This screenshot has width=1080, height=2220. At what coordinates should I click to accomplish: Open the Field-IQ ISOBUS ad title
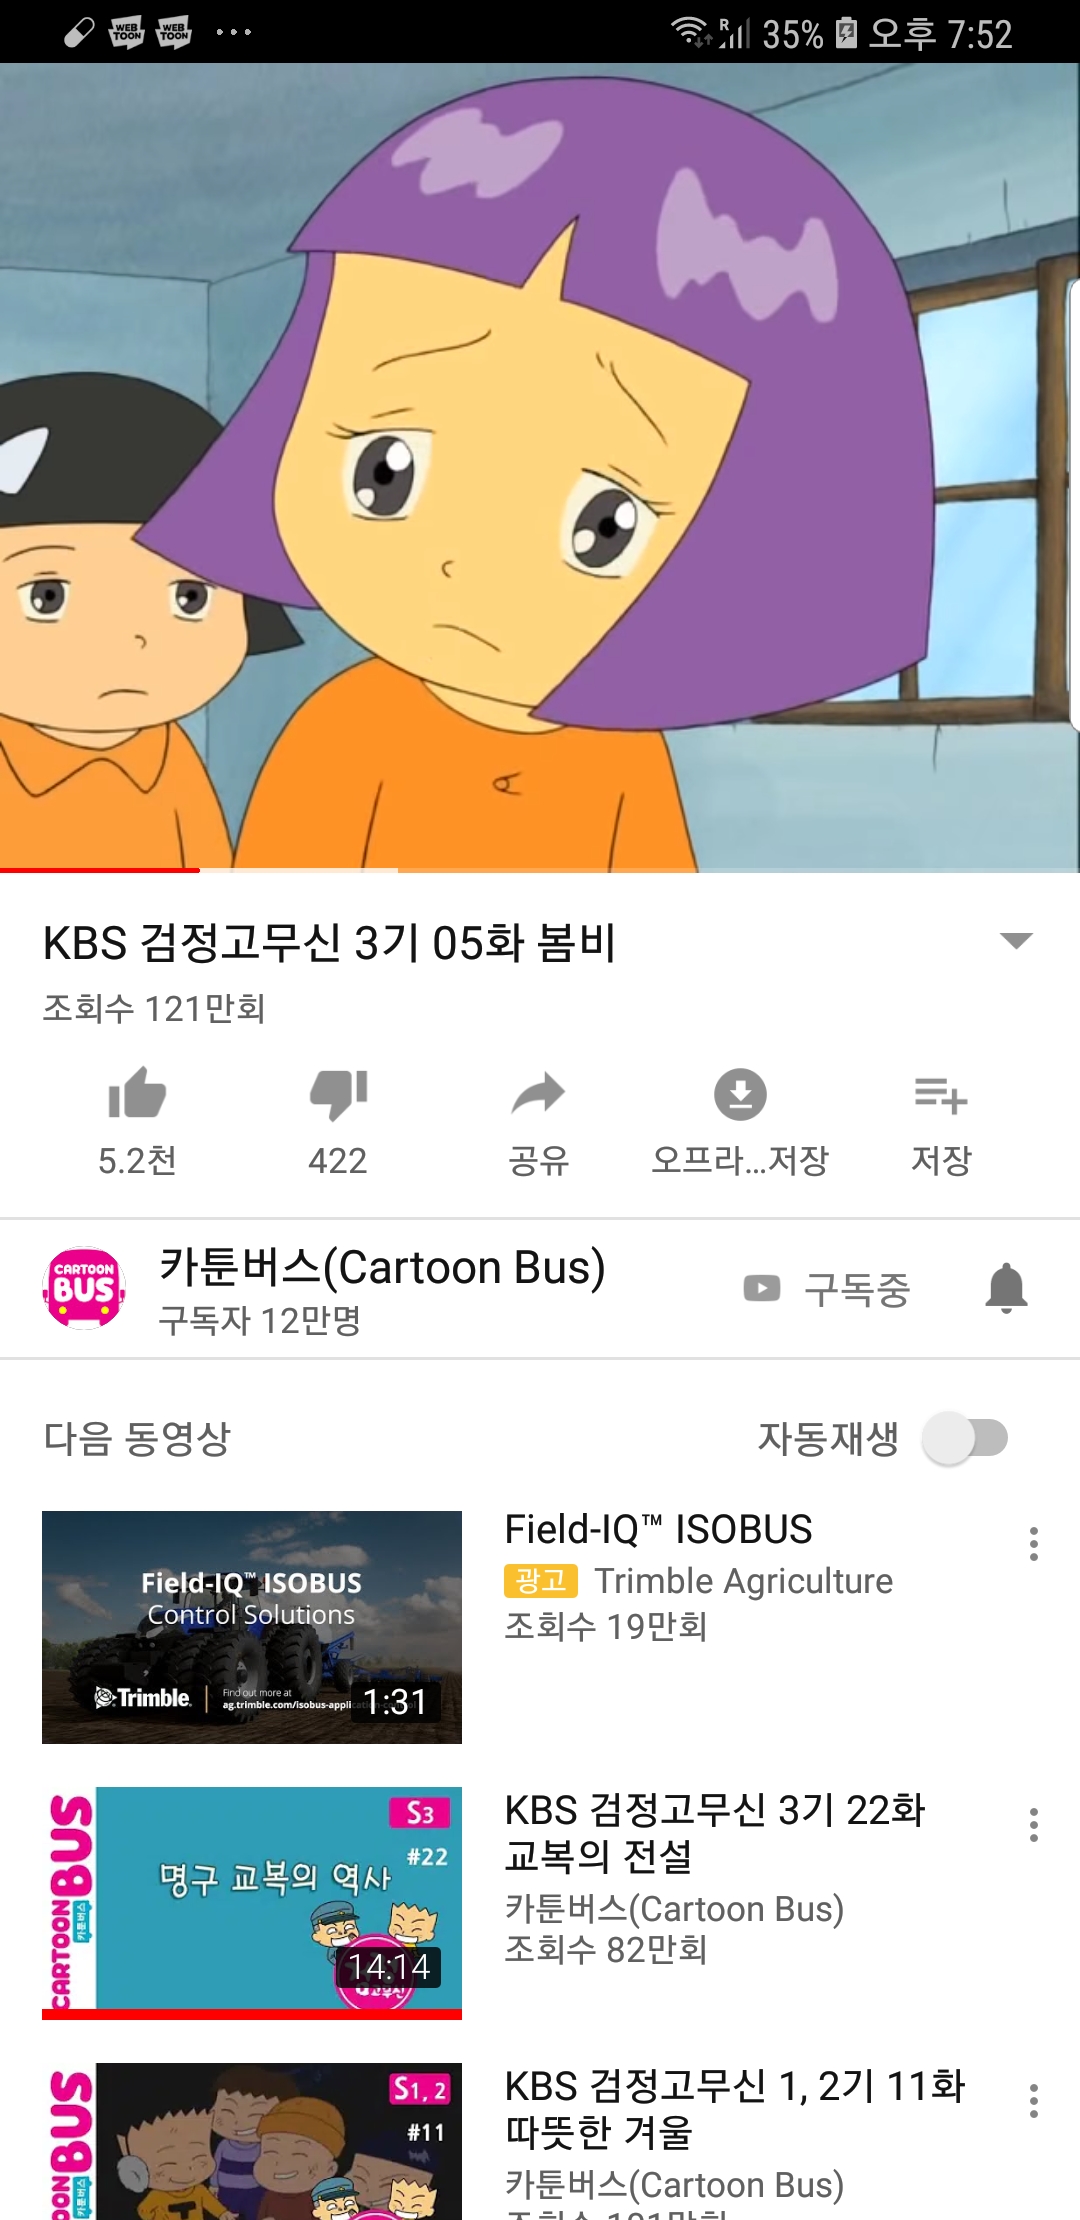click(658, 1529)
